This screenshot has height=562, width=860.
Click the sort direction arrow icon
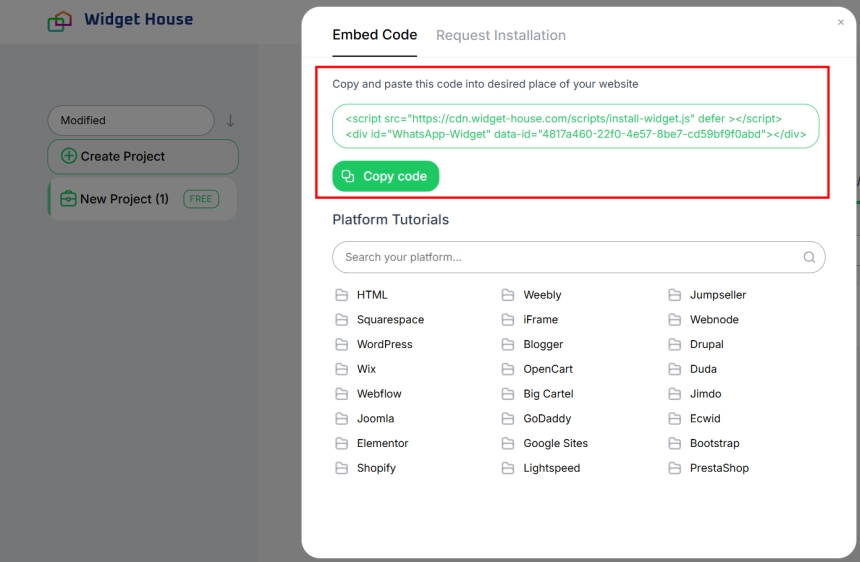point(230,121)
